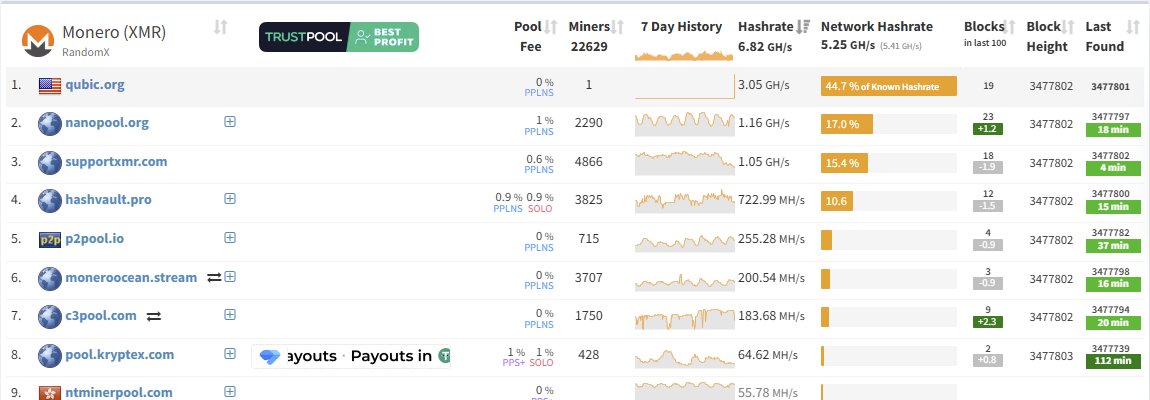Expand pool.kryptex.com row details
Screen dimensions: 1150x400
(x=230, y=353)
